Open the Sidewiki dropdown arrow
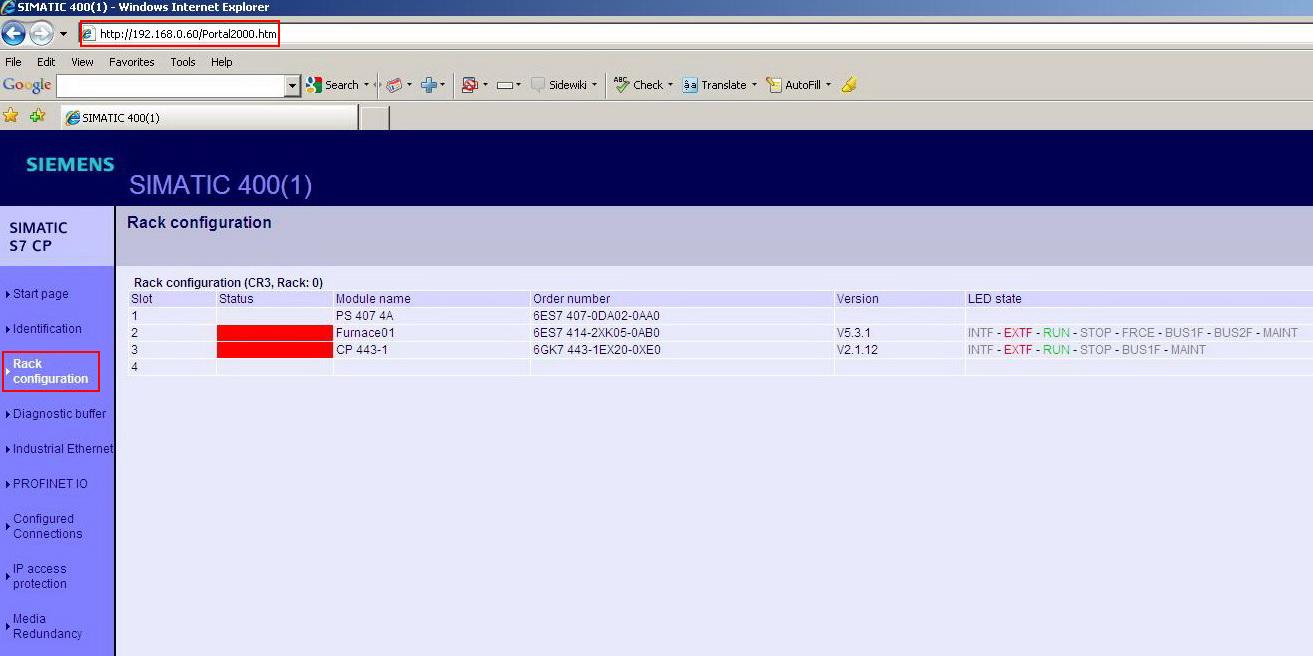The image size is (1313, 656). pos(594,85)
